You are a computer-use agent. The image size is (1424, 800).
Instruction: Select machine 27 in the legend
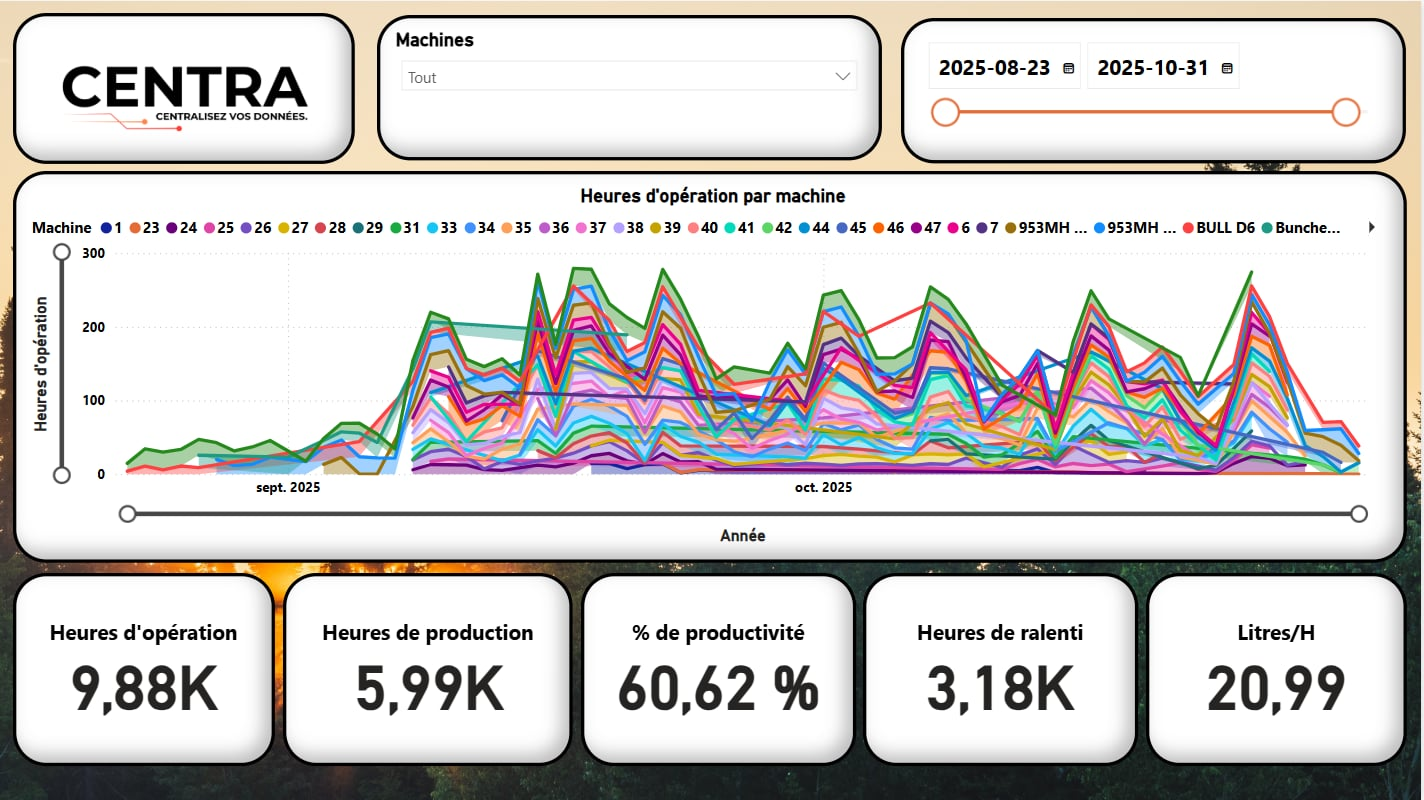click(293, 227)
